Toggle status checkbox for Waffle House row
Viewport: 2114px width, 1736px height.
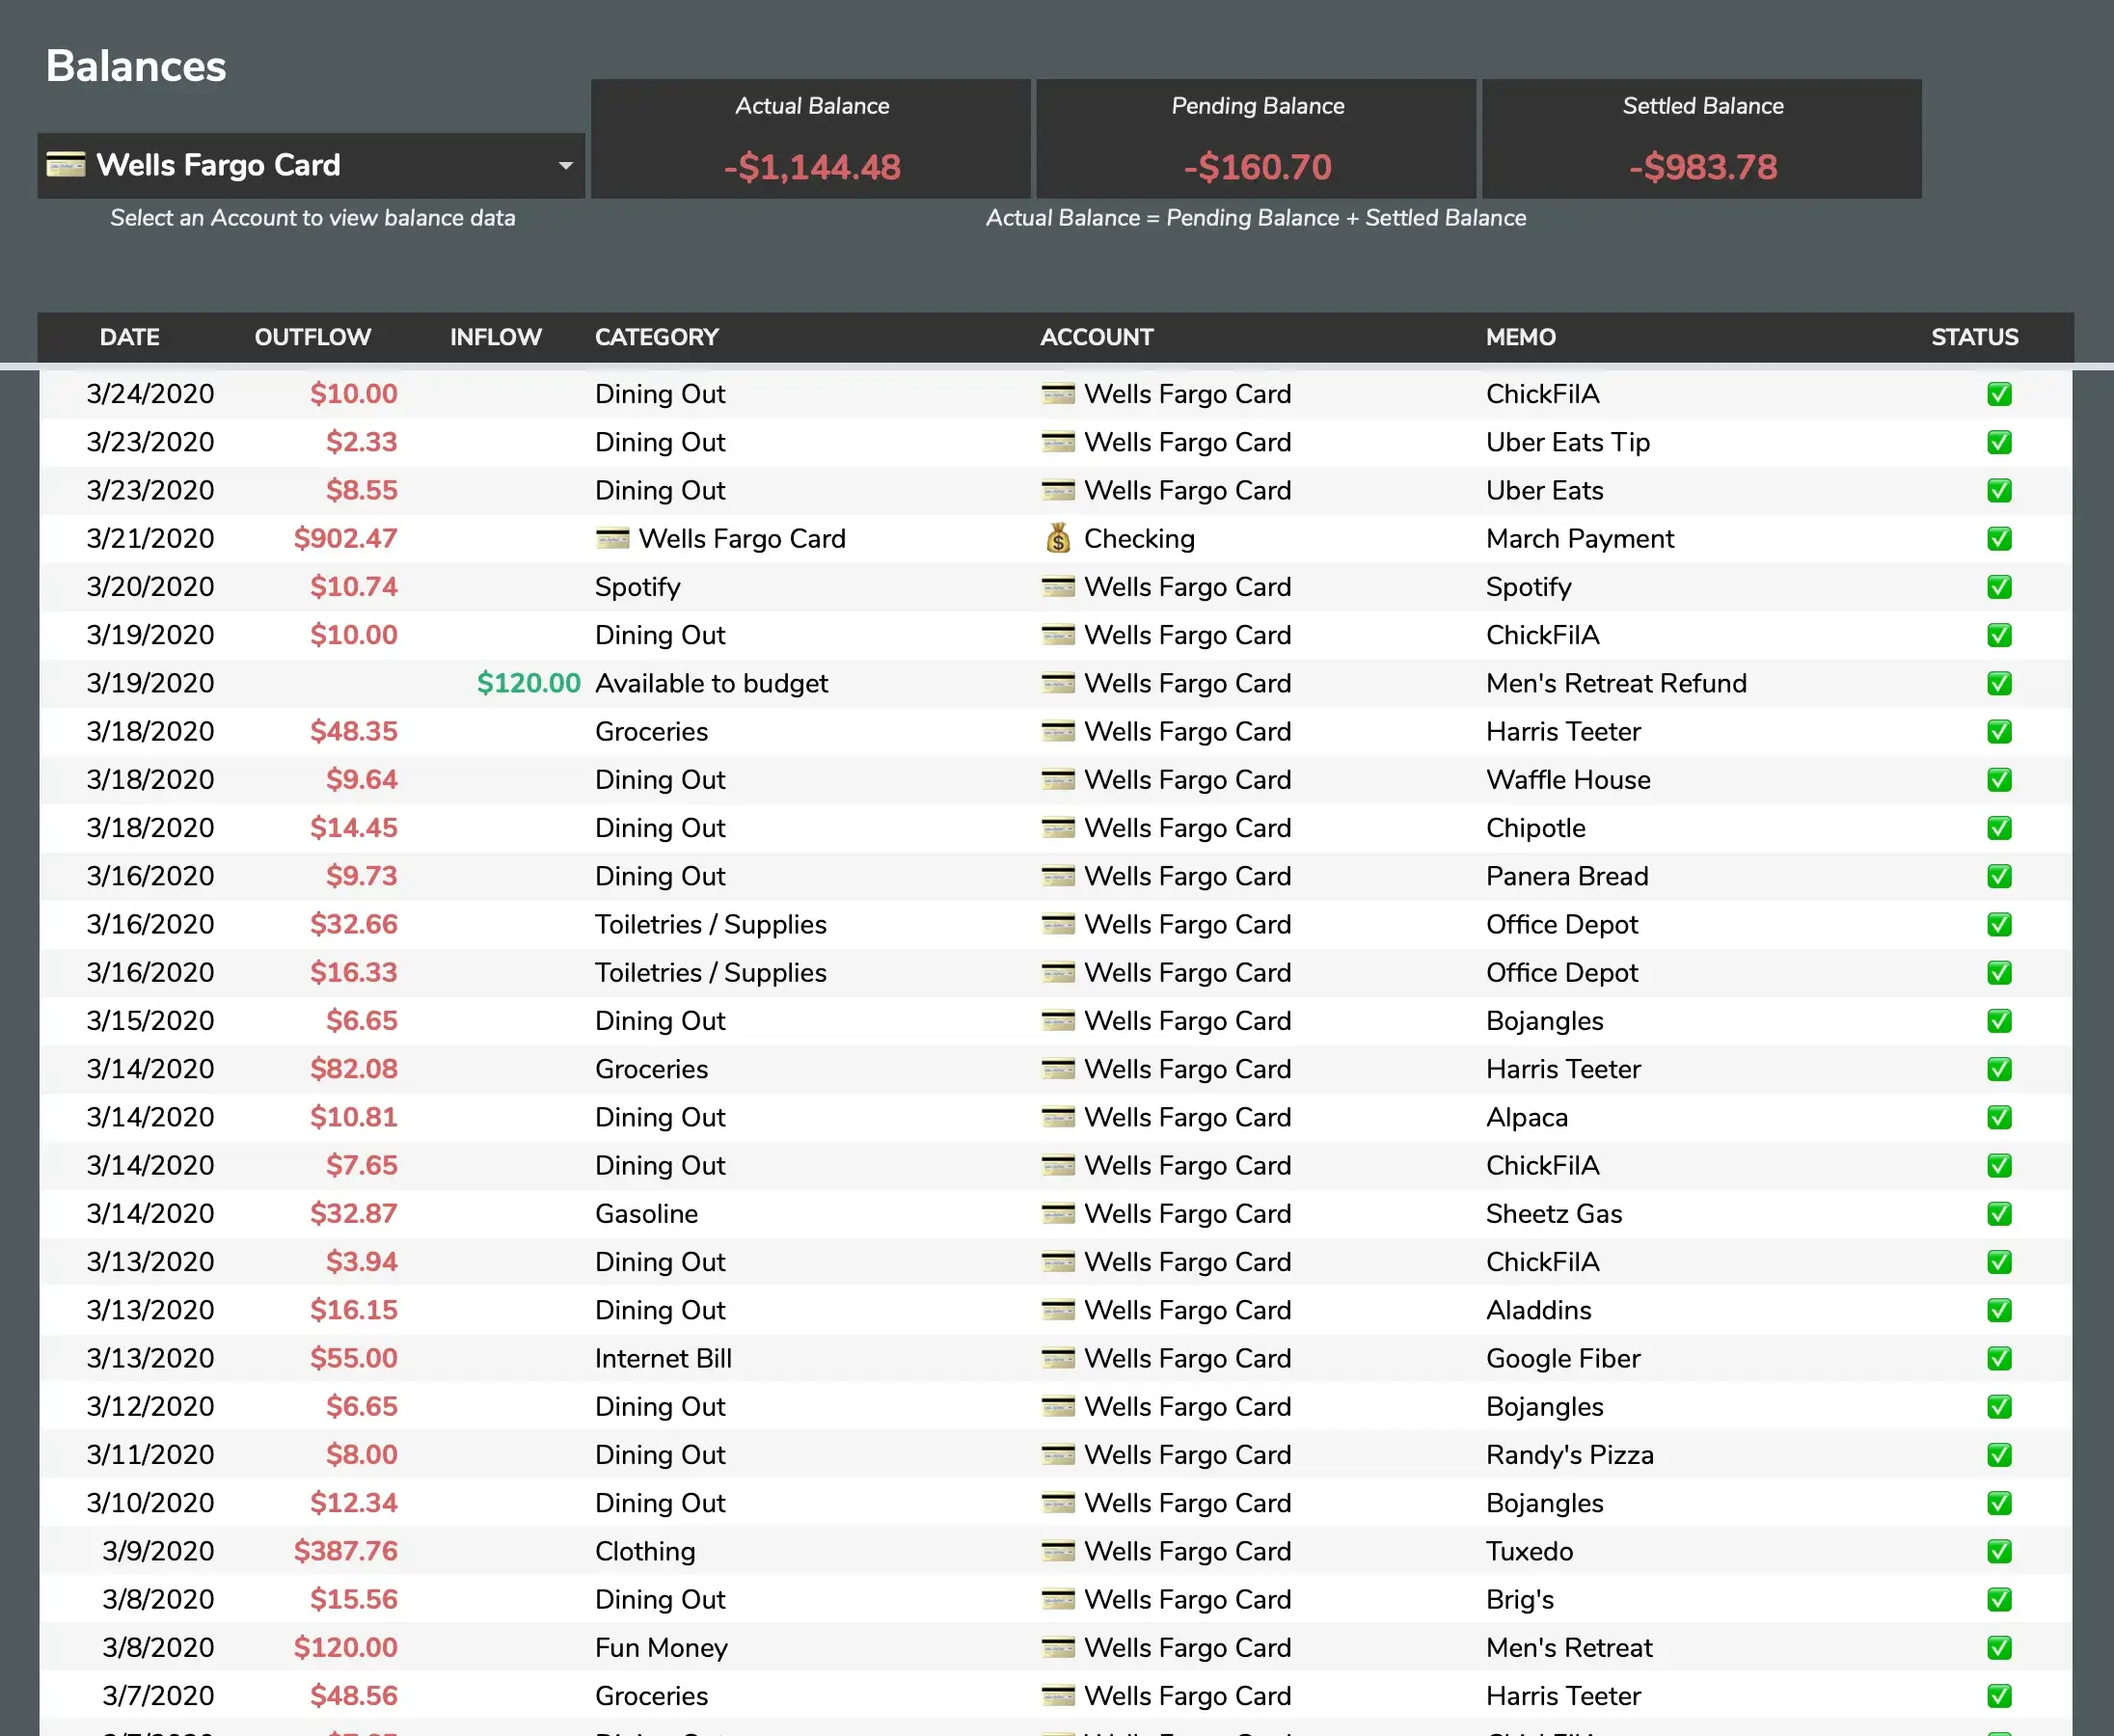point(1999,780)
